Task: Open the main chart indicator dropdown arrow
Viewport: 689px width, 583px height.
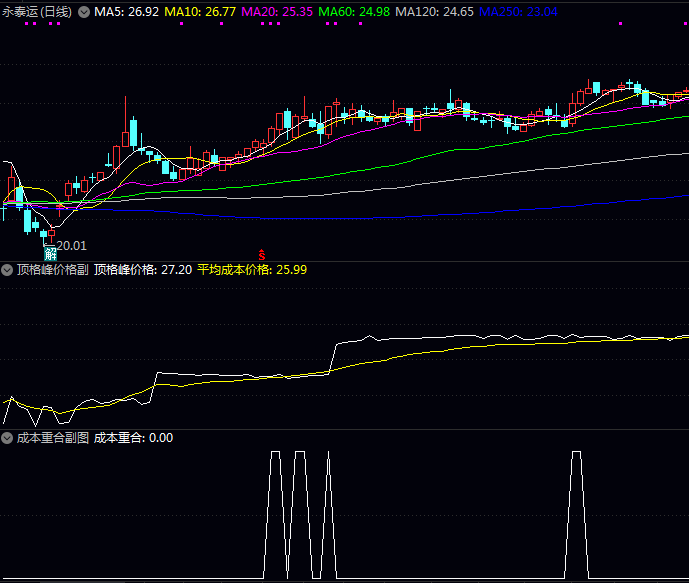Action: [83, 12]
